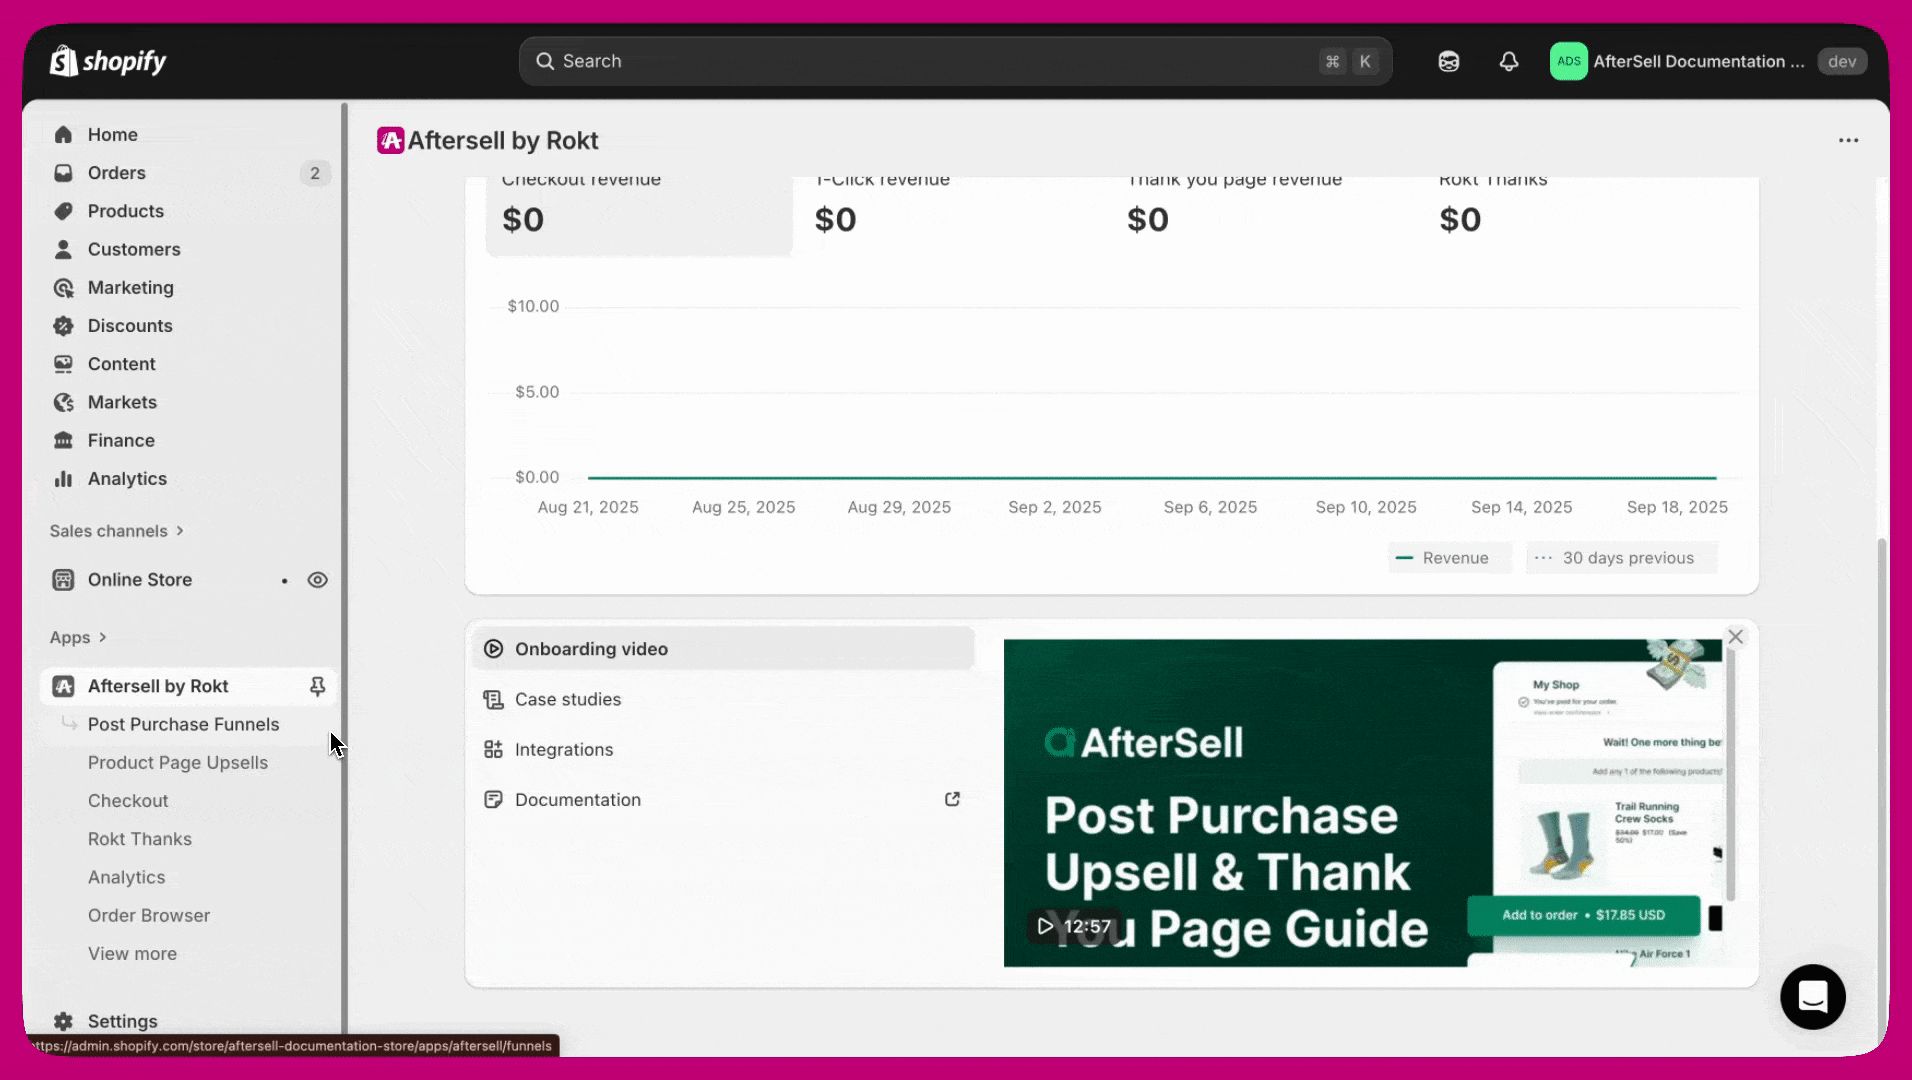Focus the Search field
The image size is (1912, 1080).
coord(955,61)
